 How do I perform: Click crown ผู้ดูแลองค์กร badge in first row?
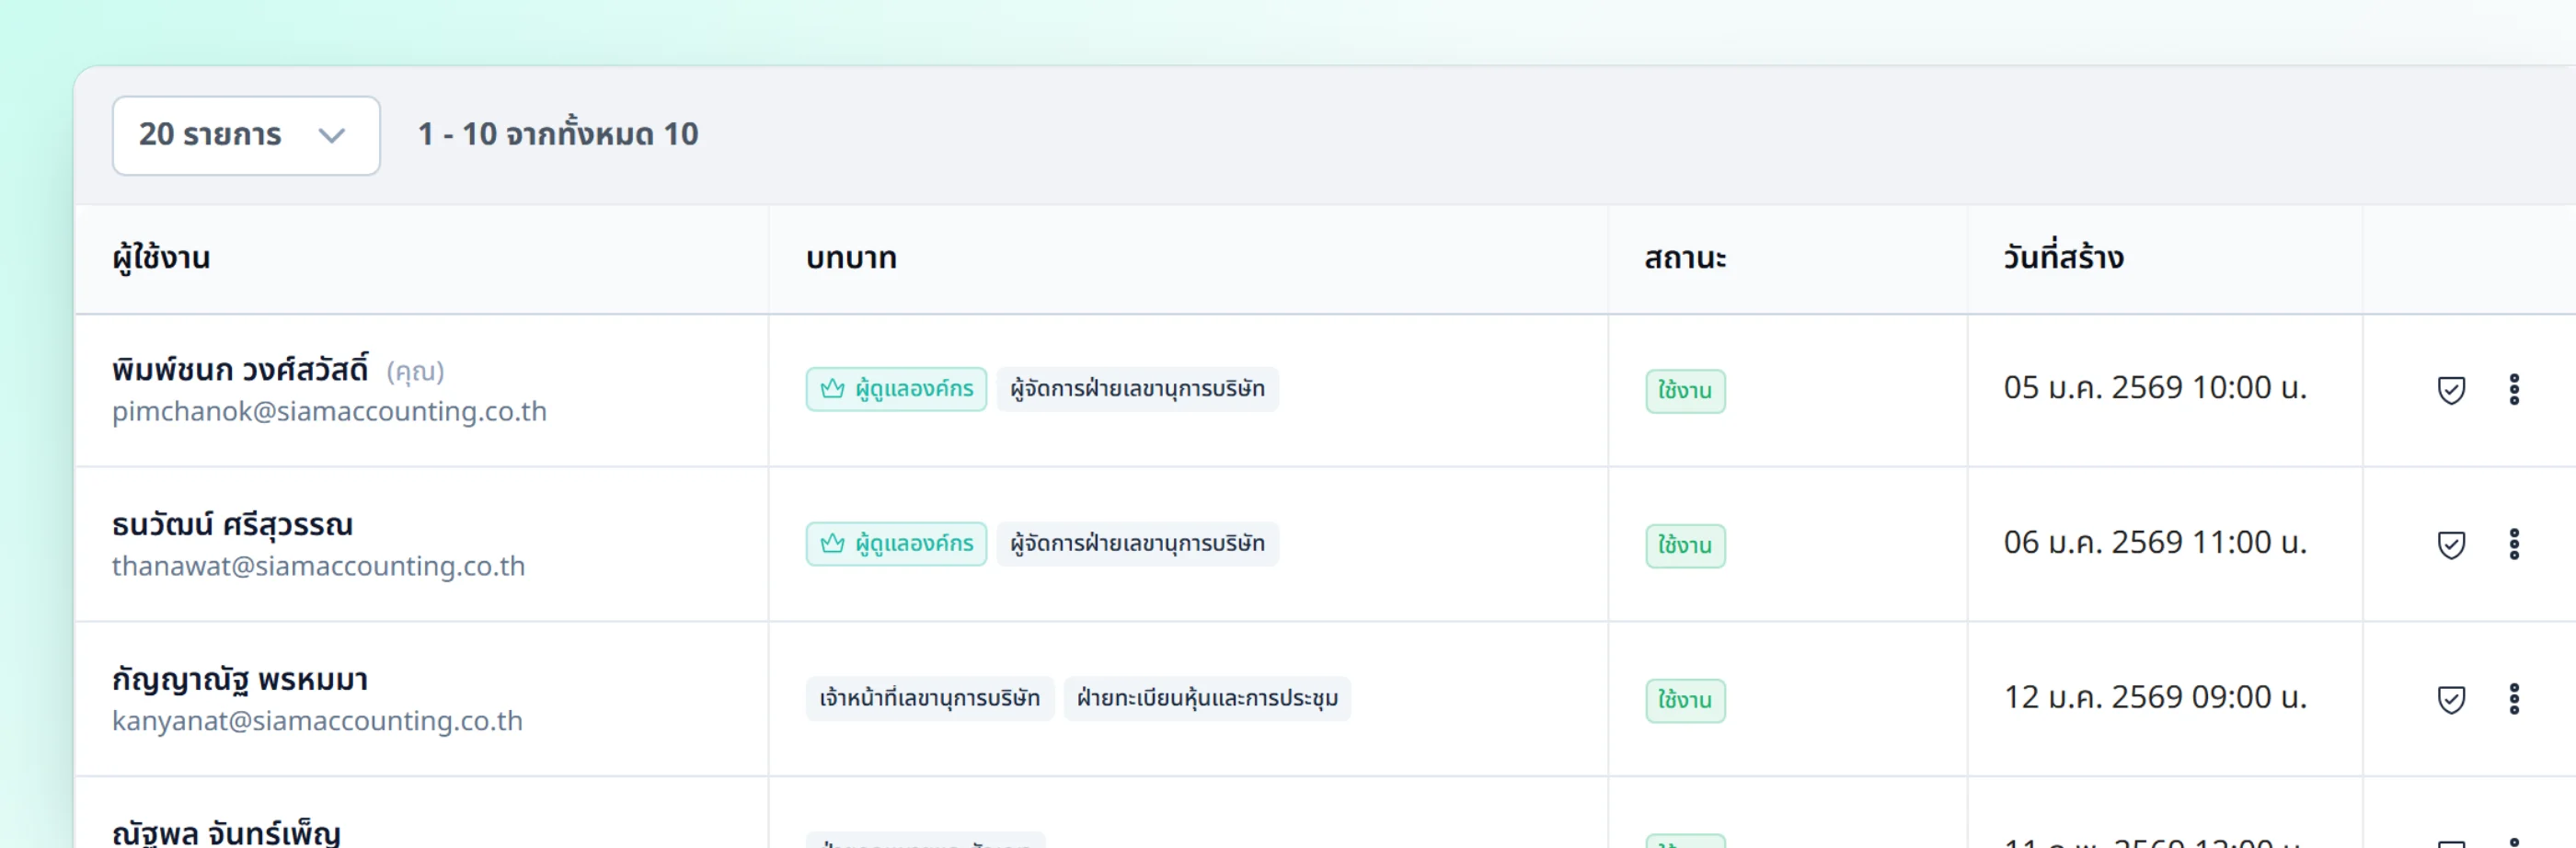[896, 389]
